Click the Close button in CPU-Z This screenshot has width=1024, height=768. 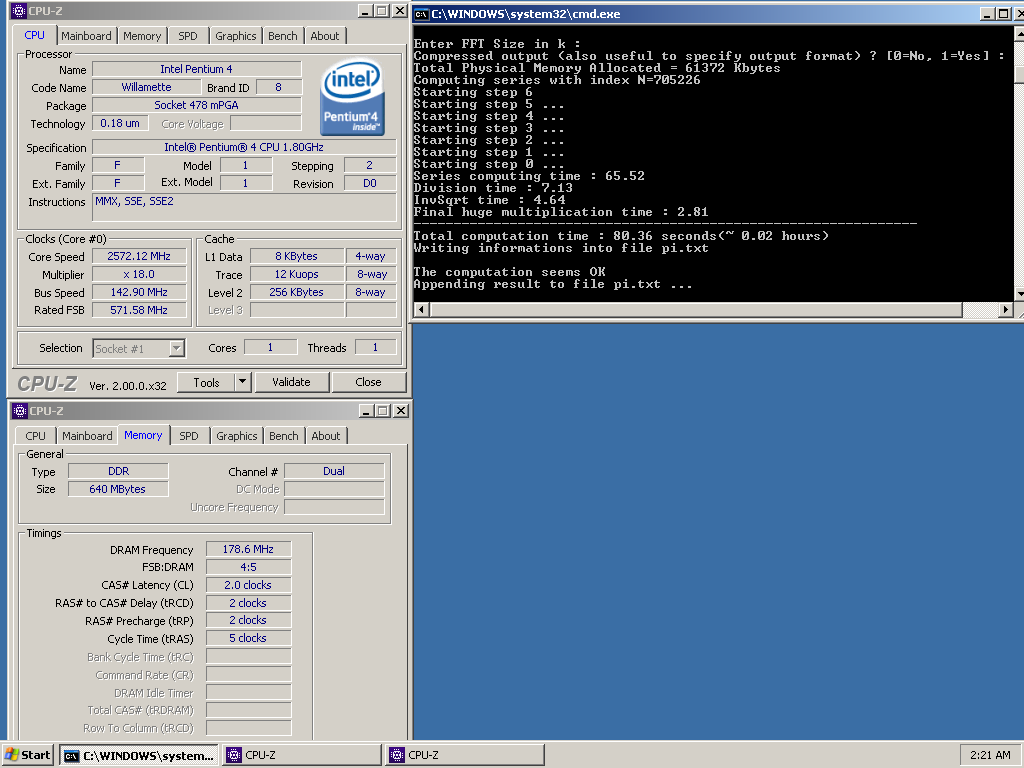[368, 382]
